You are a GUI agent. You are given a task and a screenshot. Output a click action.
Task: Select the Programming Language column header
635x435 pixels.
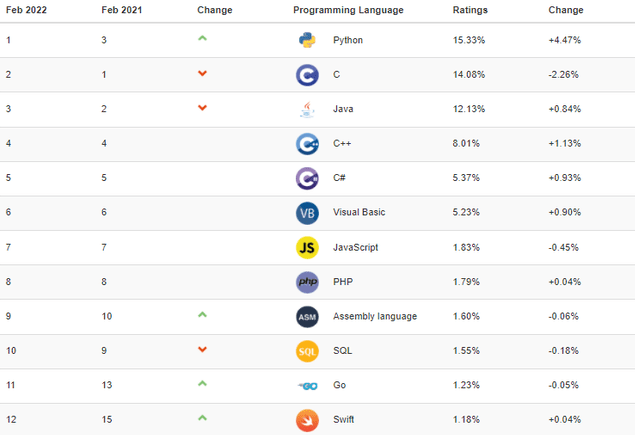tap(348, 10)
